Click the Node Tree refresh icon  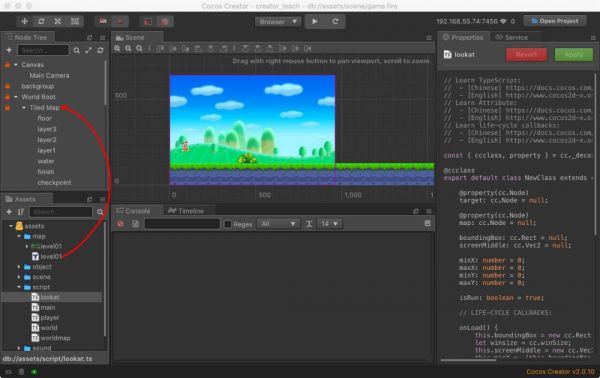pos(100,50)
